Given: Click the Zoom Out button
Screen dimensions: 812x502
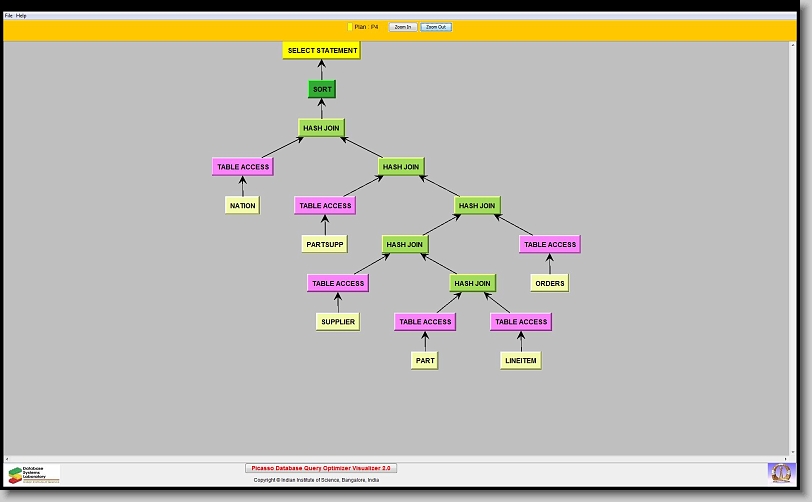Looking at the screenshot, I should [436, 27].
